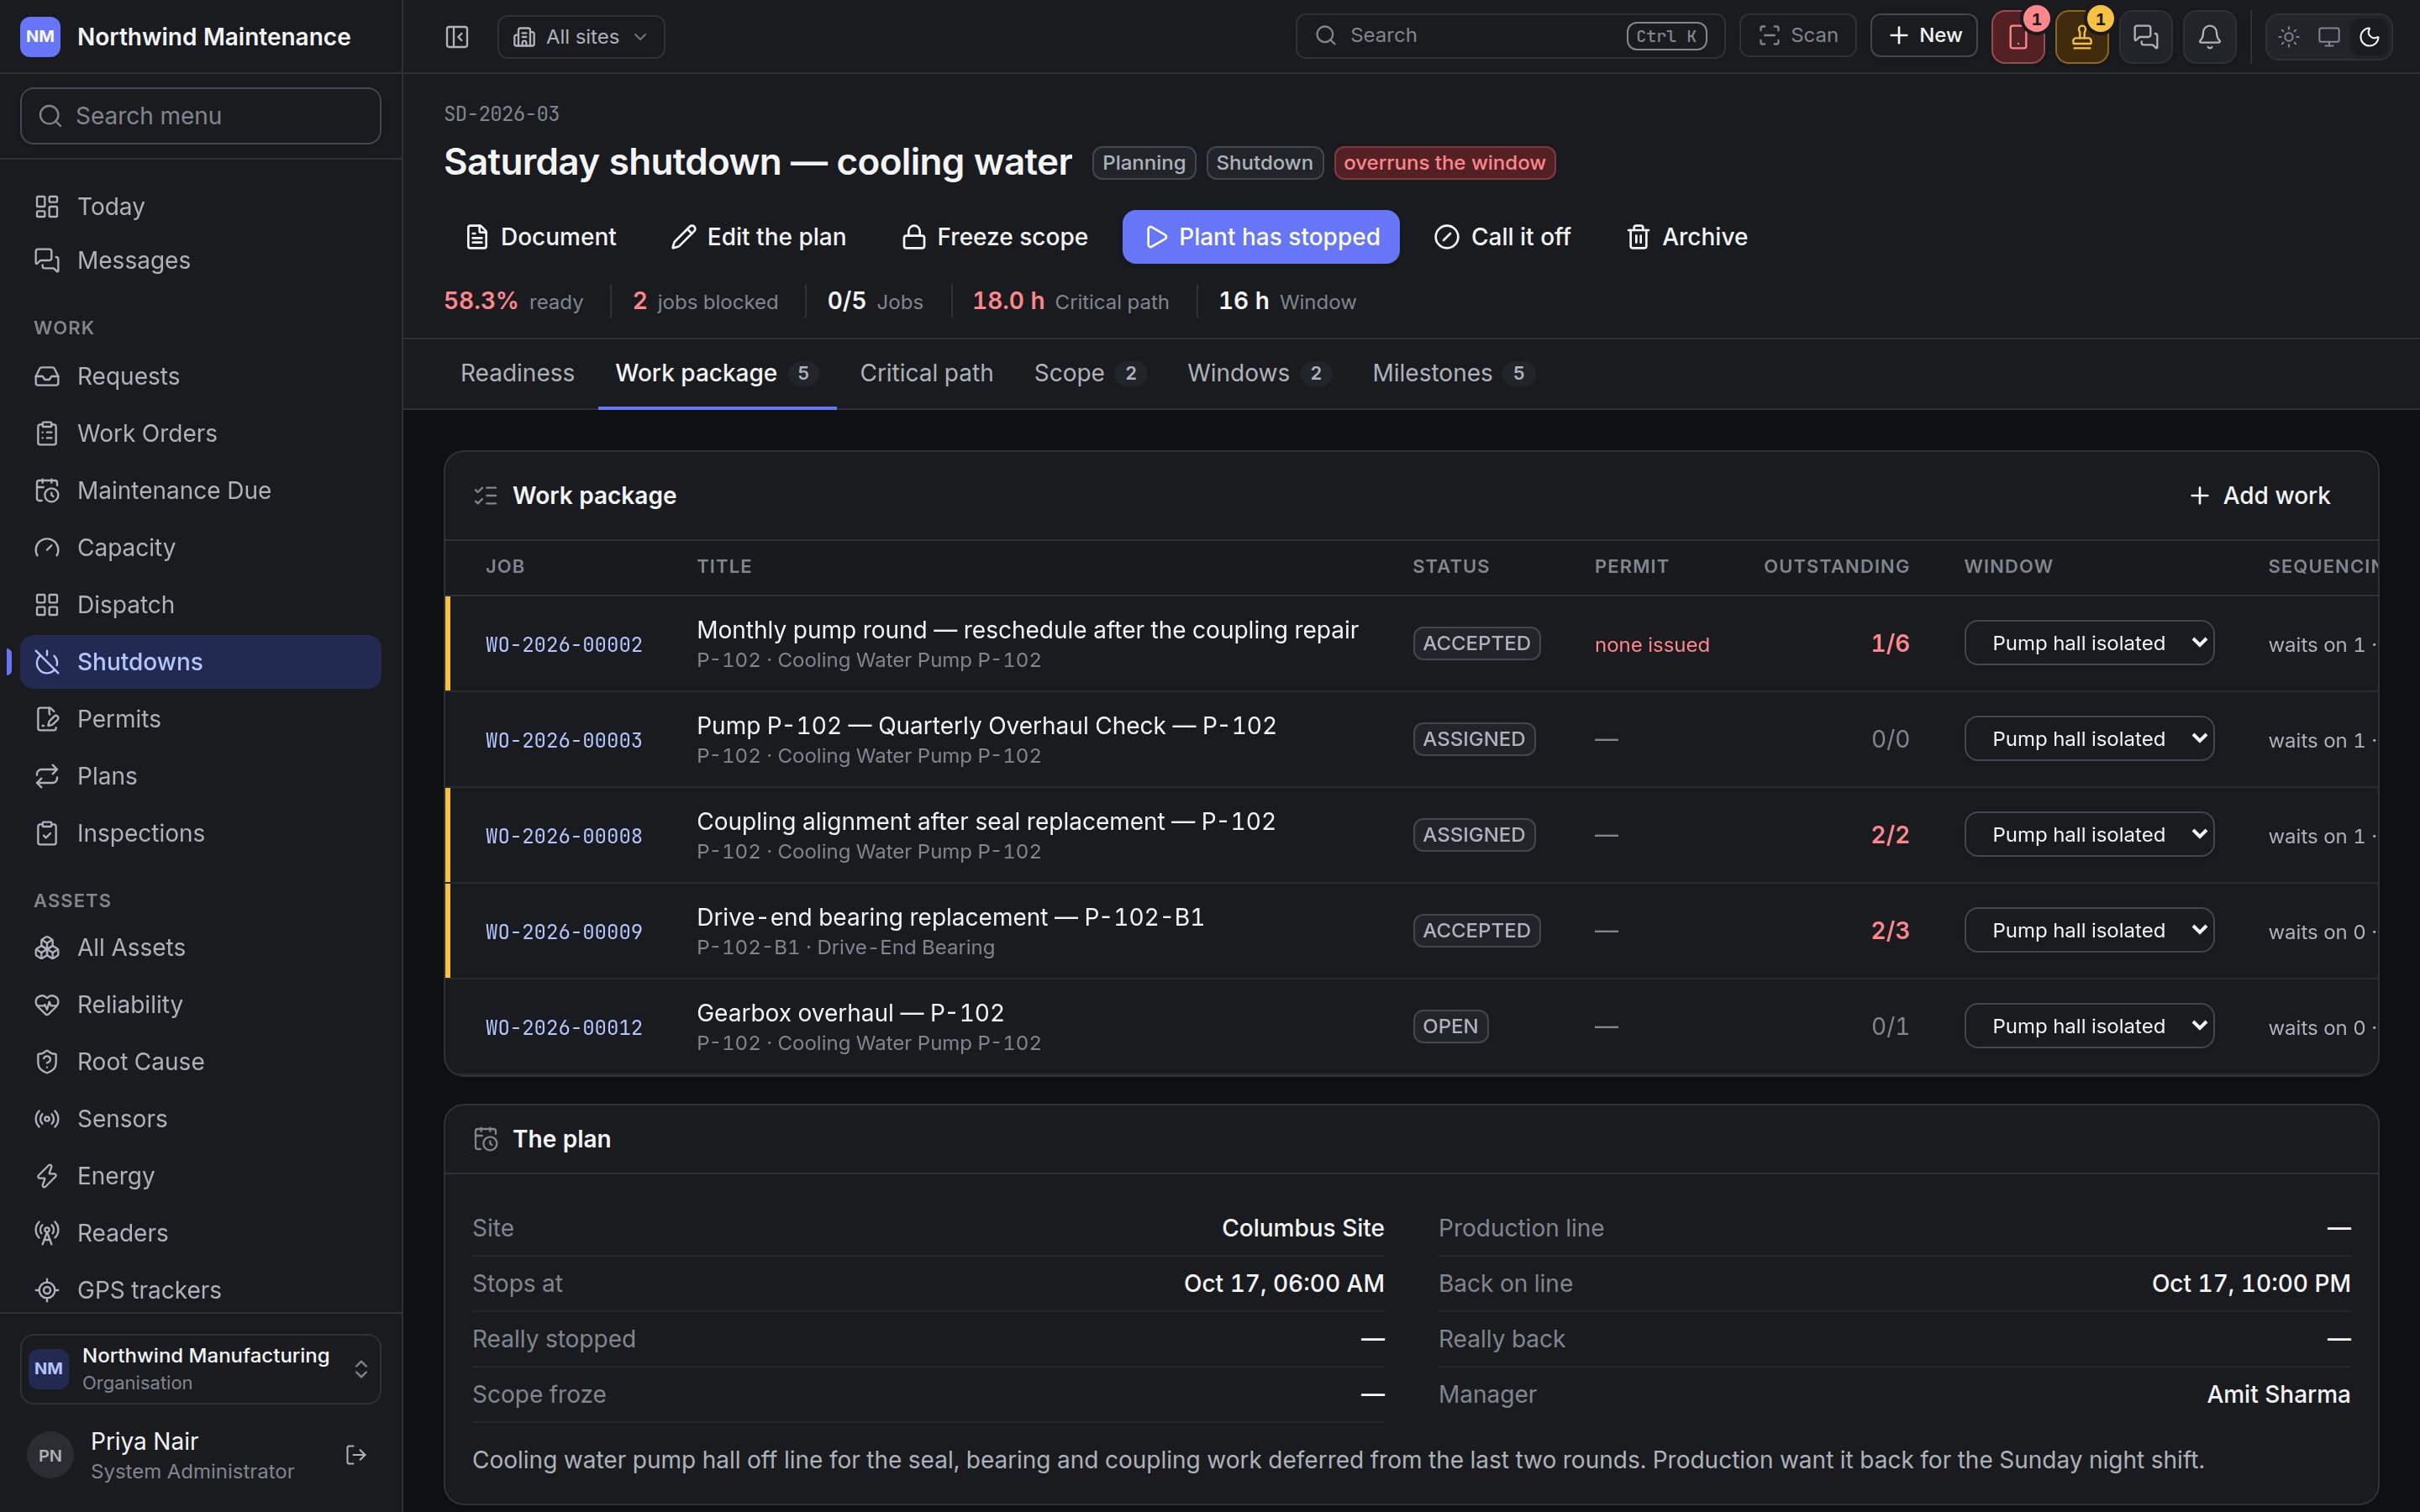Expand the All sites dropdown

[x=581, y=37]
